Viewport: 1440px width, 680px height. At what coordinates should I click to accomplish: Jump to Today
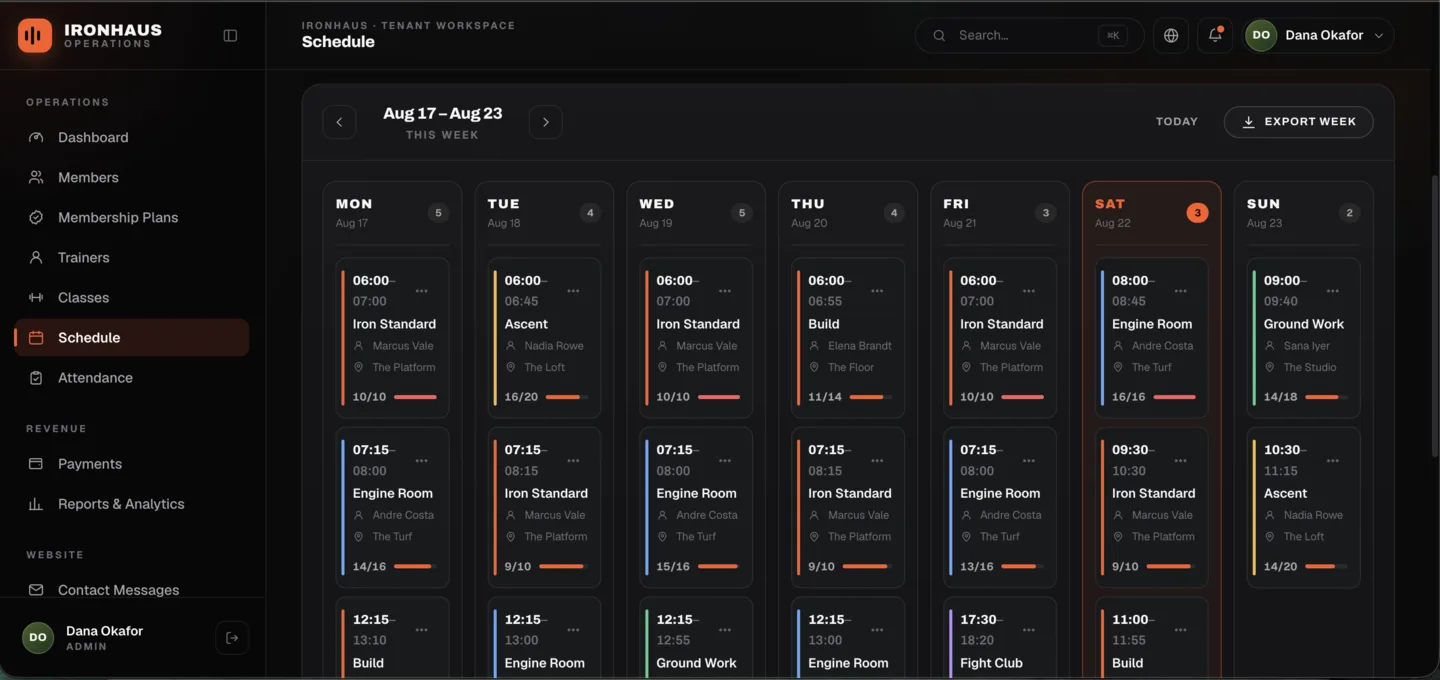point(1176,122)
